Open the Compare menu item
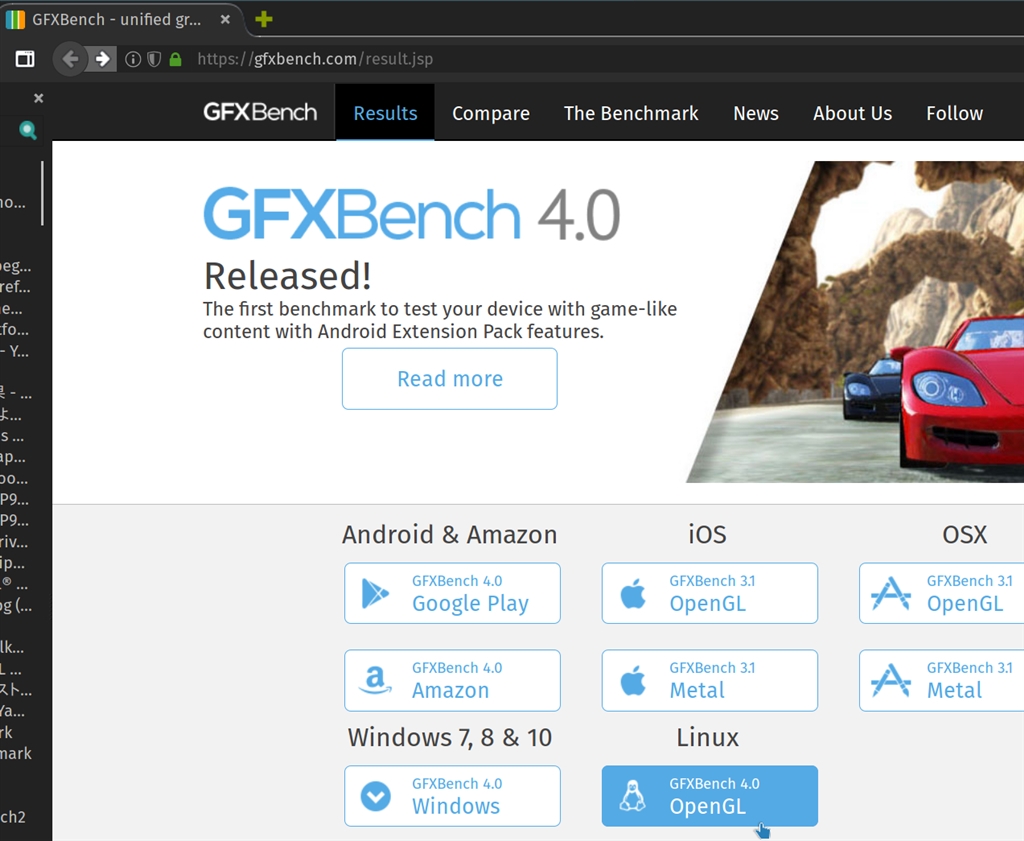 click(490, 113)
